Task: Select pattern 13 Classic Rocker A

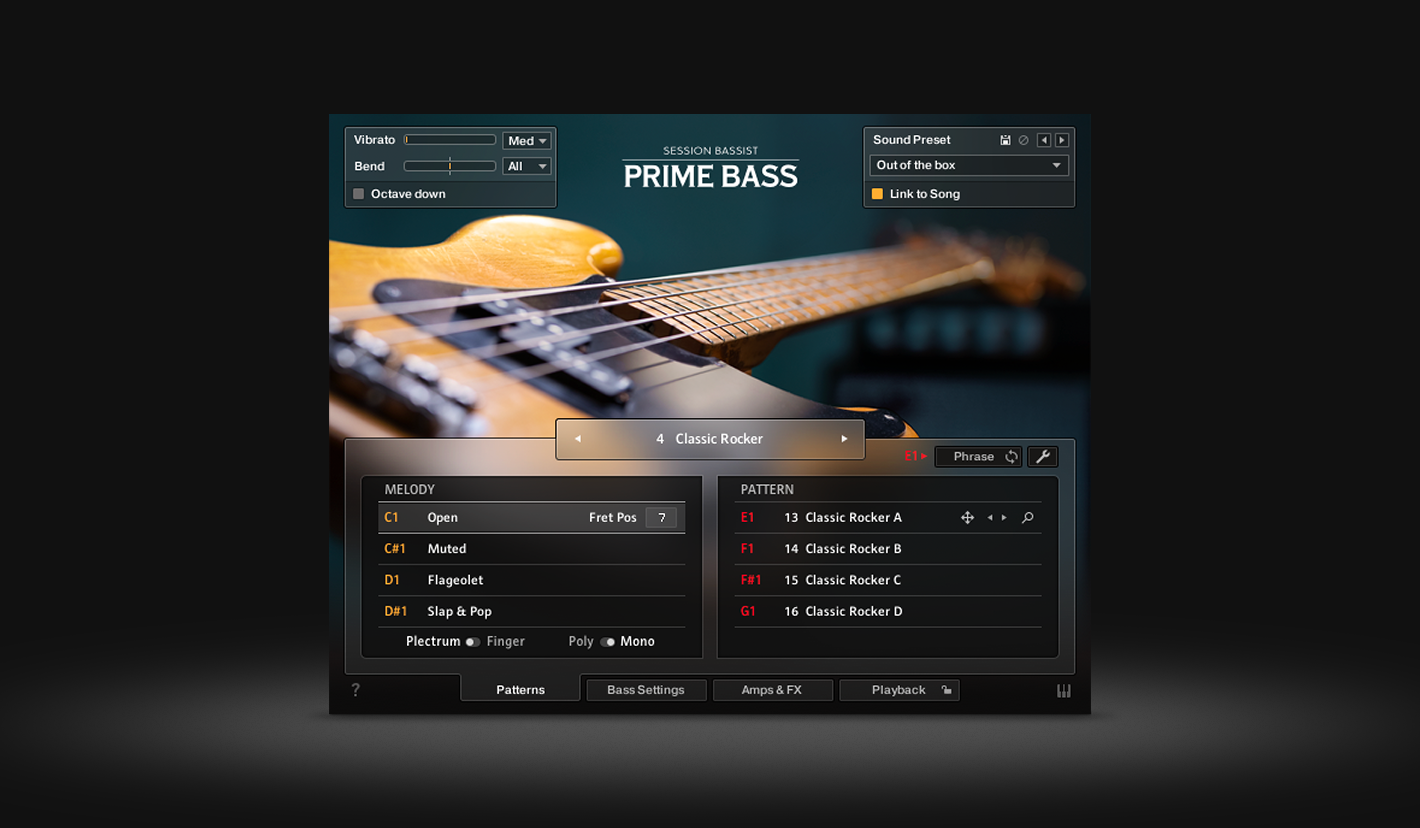Action: 888,518
